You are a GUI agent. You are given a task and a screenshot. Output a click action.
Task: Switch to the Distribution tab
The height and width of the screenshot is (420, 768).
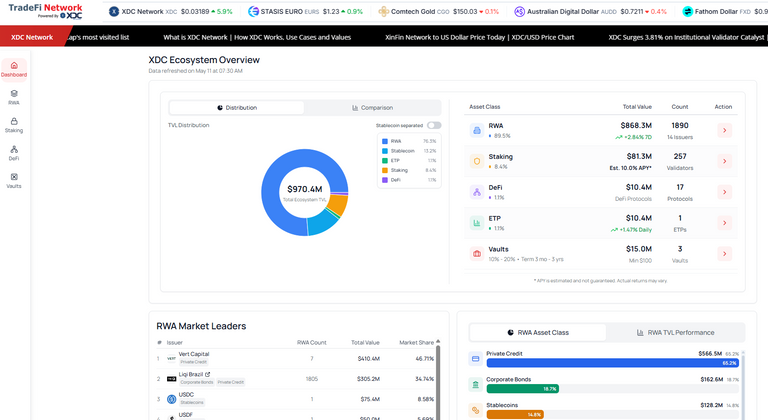pos(237,108)
